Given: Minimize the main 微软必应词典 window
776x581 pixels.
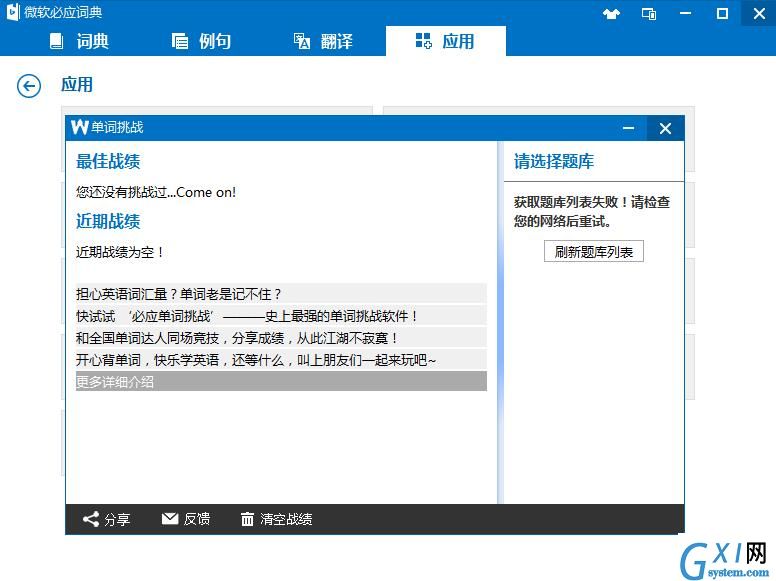Looking at the screenshot, I should click(x=685, y=13).
